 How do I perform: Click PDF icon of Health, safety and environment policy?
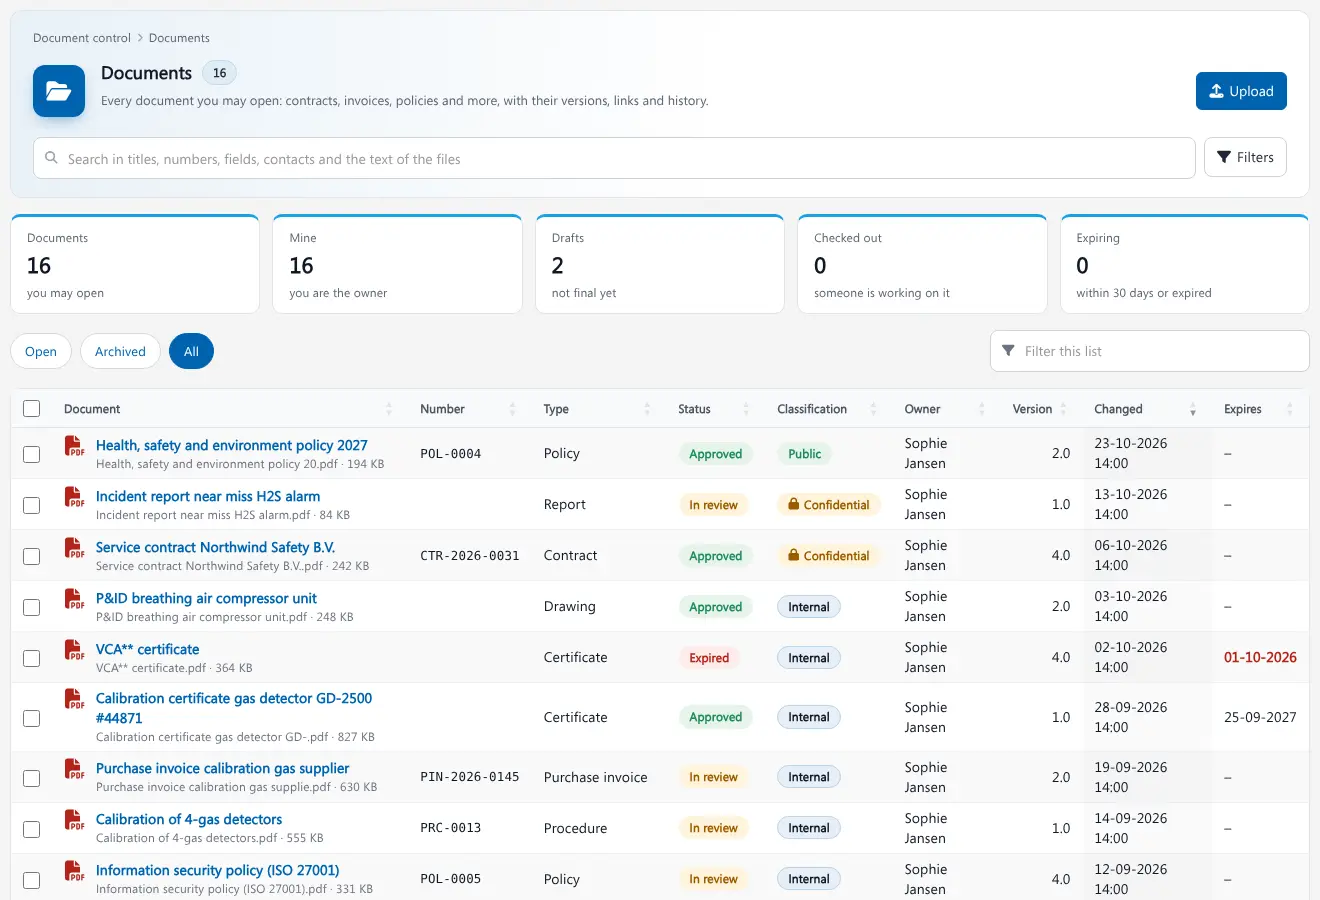click(x=74, y=446)
